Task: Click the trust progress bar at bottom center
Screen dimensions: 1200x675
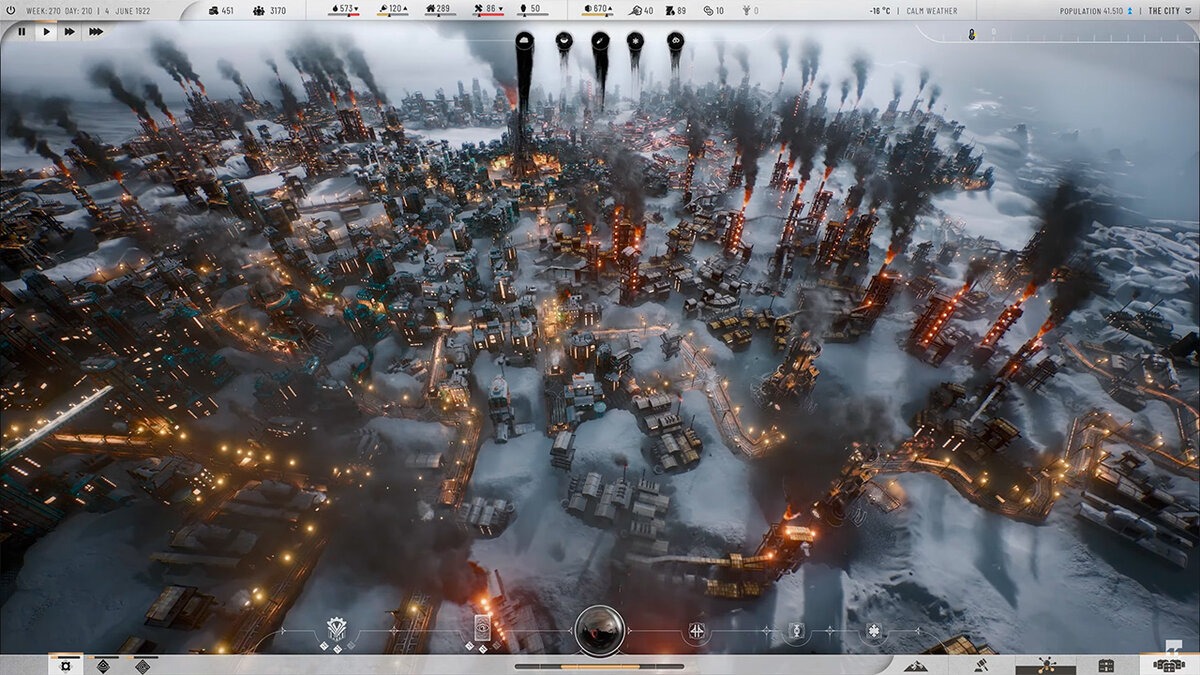Action: pyautogui.click(x=600, y=666)
